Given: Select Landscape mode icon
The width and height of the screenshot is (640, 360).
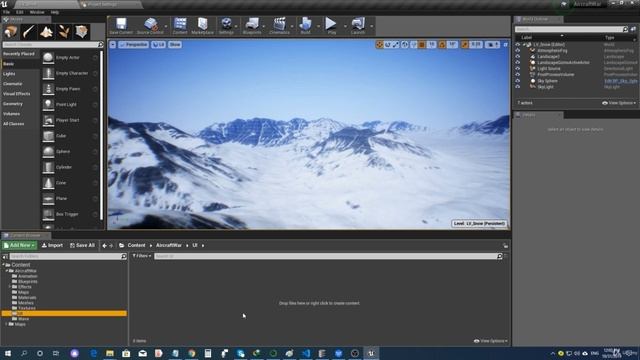Looking at the screenshot, I should (46, 32).
